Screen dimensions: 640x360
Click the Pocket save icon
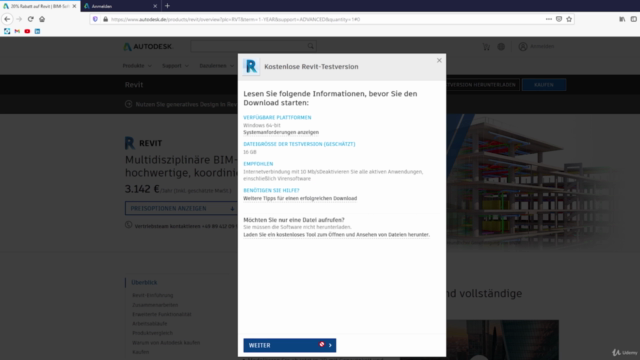(x=559, y=19)
